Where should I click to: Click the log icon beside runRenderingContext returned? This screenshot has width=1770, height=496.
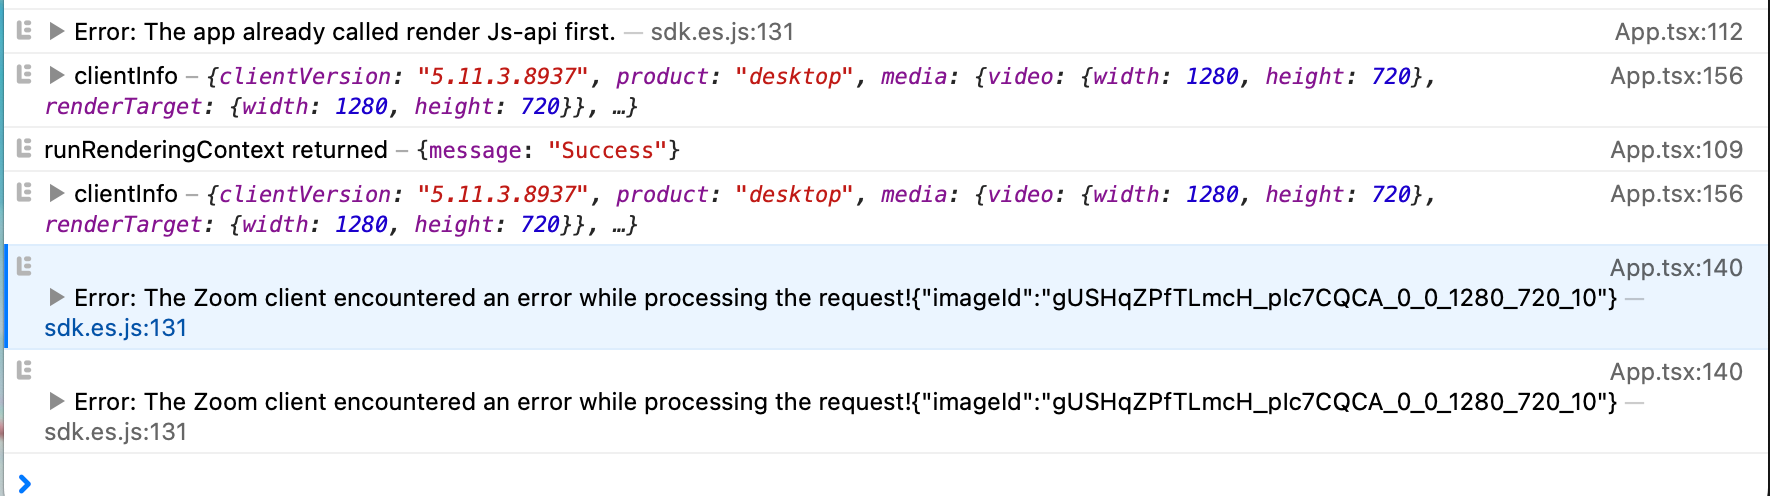25,149
